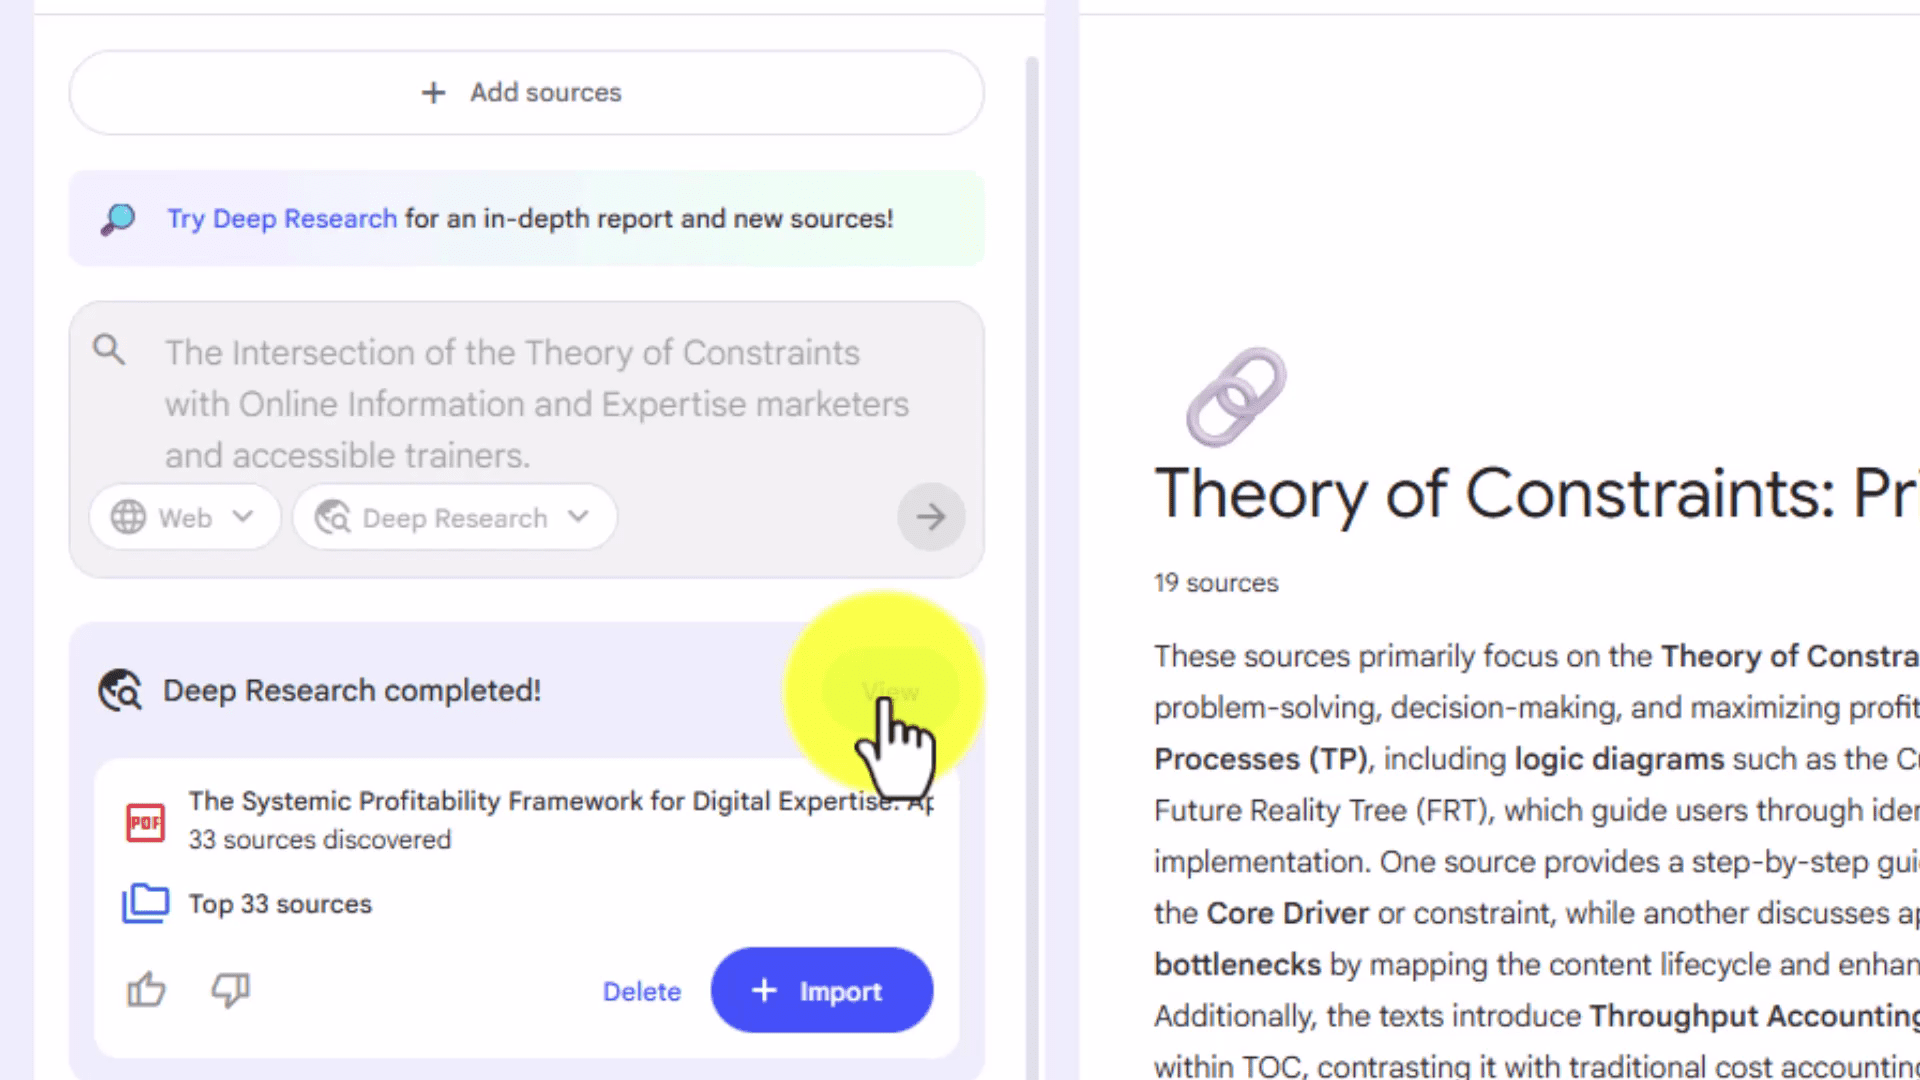Click the search magnifier icon in query box
The image size is (1920, 1080).
[109, 350]
